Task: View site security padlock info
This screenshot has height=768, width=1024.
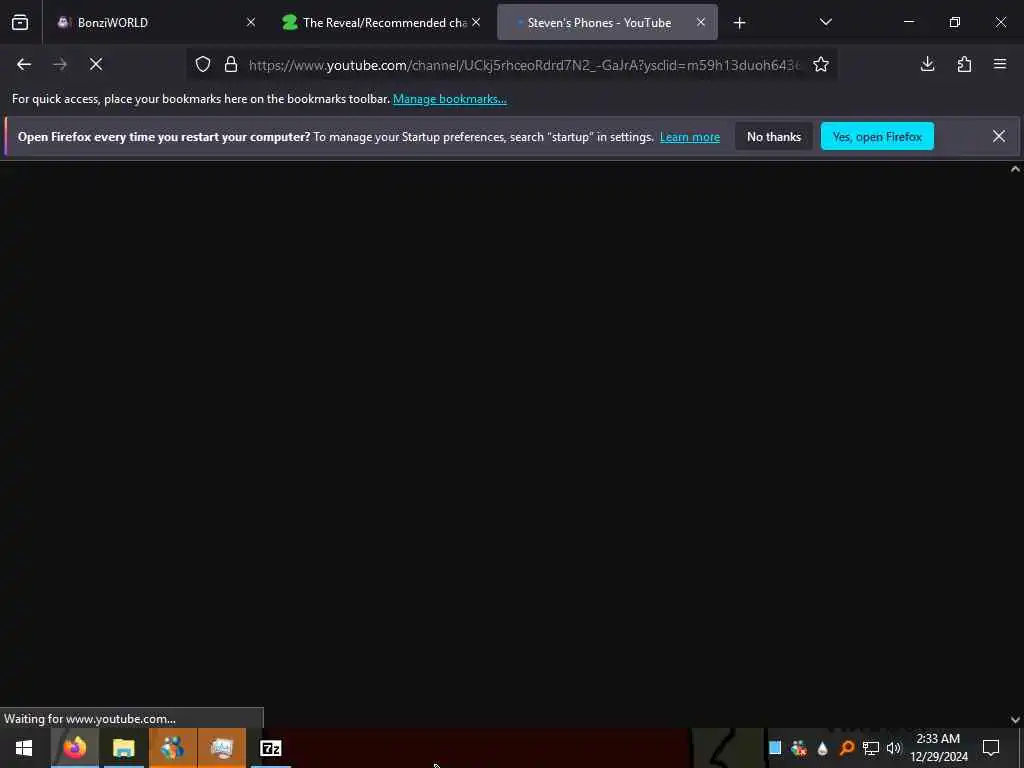Action: pyautogui.click(x=231, y=64)
